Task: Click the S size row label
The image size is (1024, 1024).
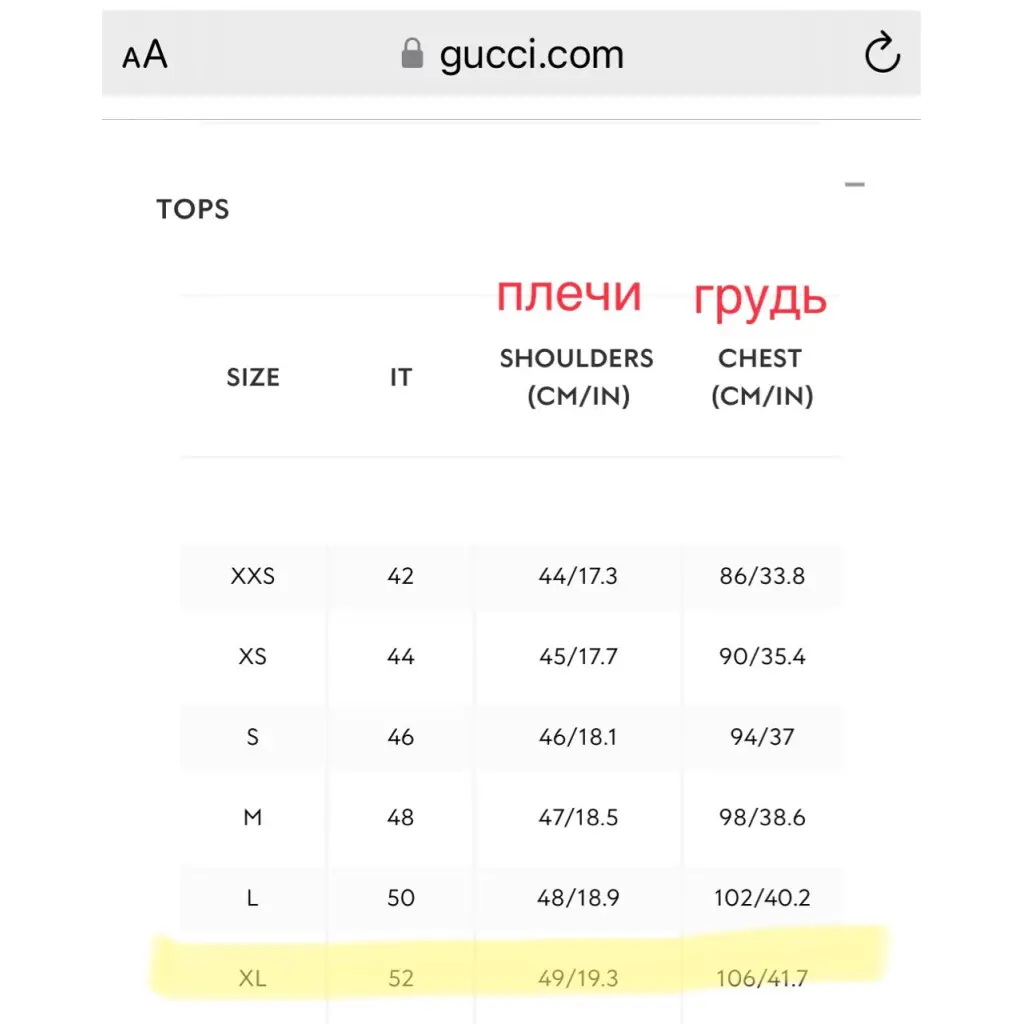Action: click(x=253, y=737)
